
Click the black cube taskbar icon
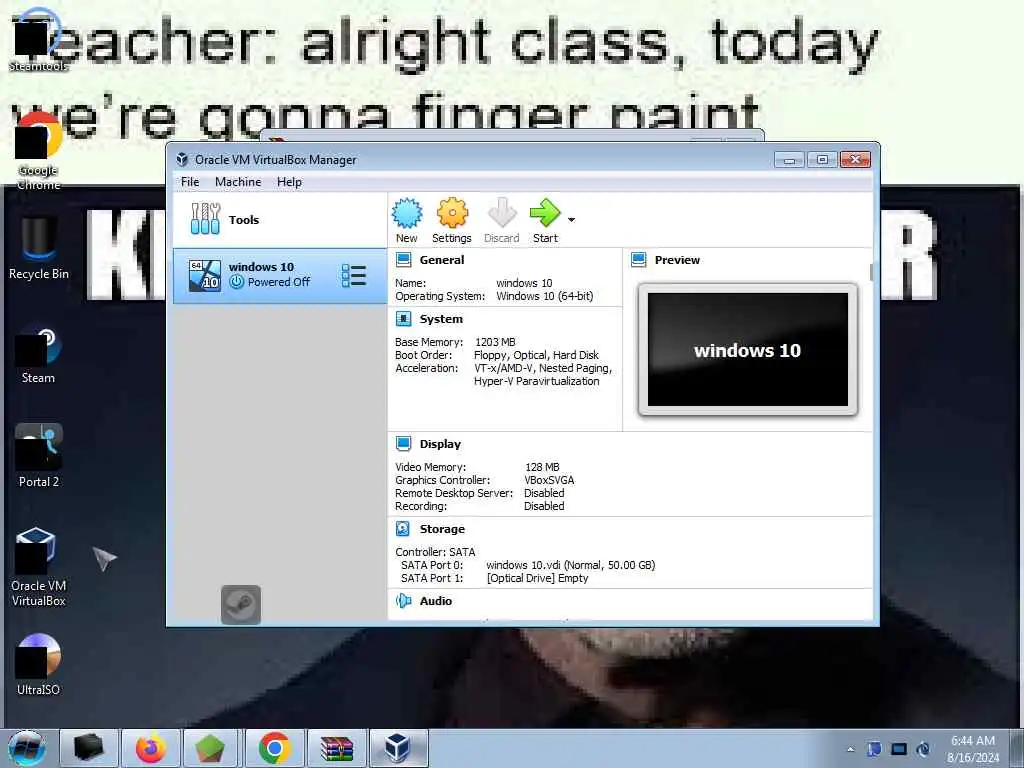pyautogui.click(x=89, y=748)
